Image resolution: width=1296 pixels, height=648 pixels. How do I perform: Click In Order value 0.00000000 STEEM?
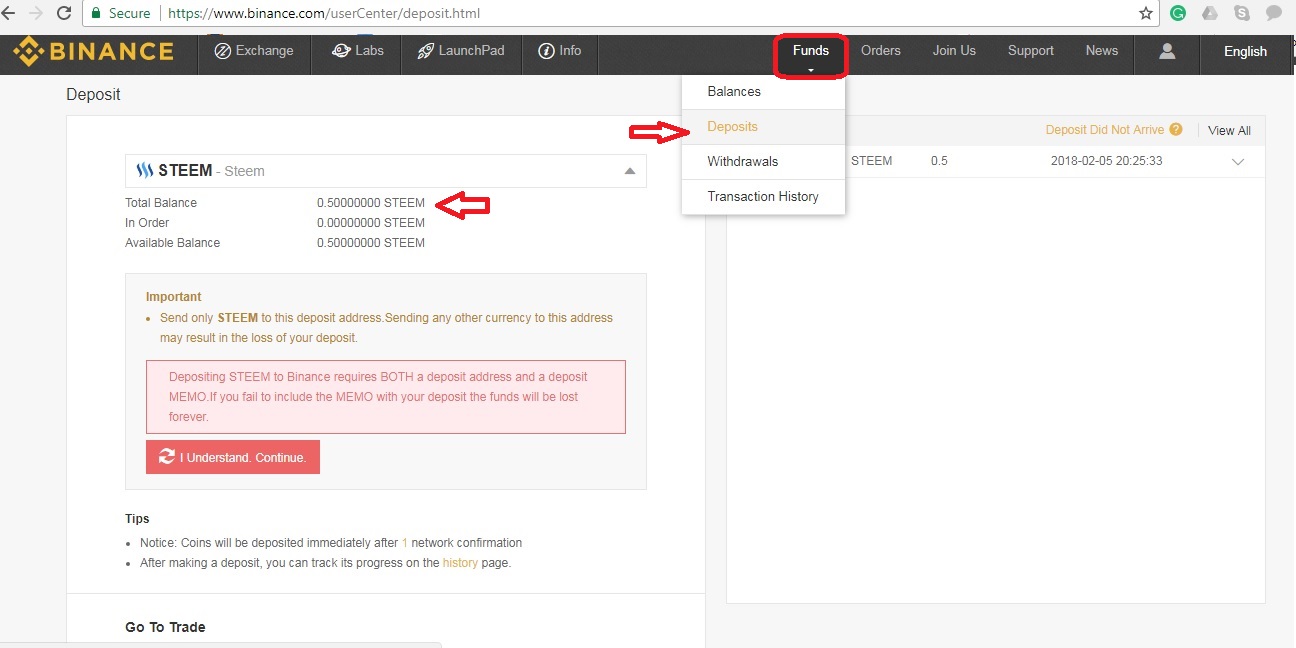click(x=371, y=223)
